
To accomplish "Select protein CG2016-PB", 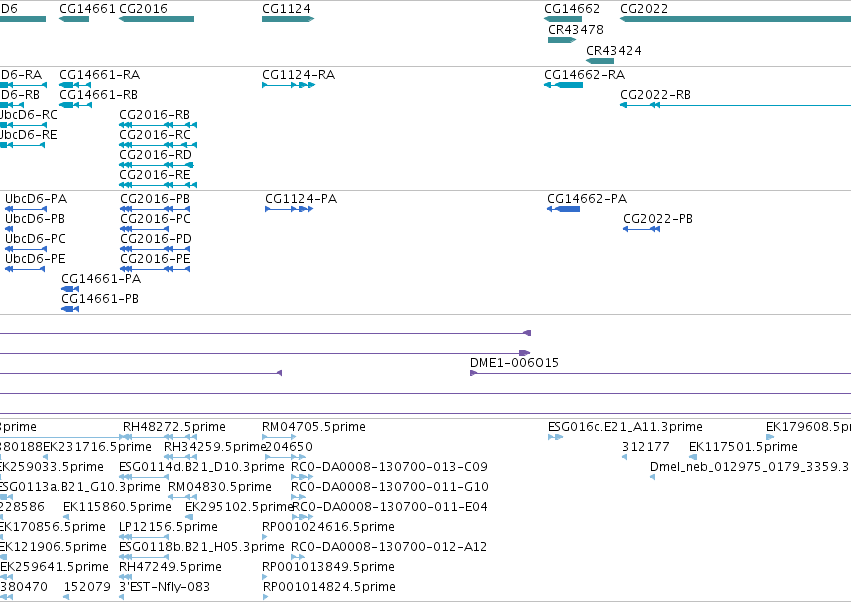I will point(155,199).
